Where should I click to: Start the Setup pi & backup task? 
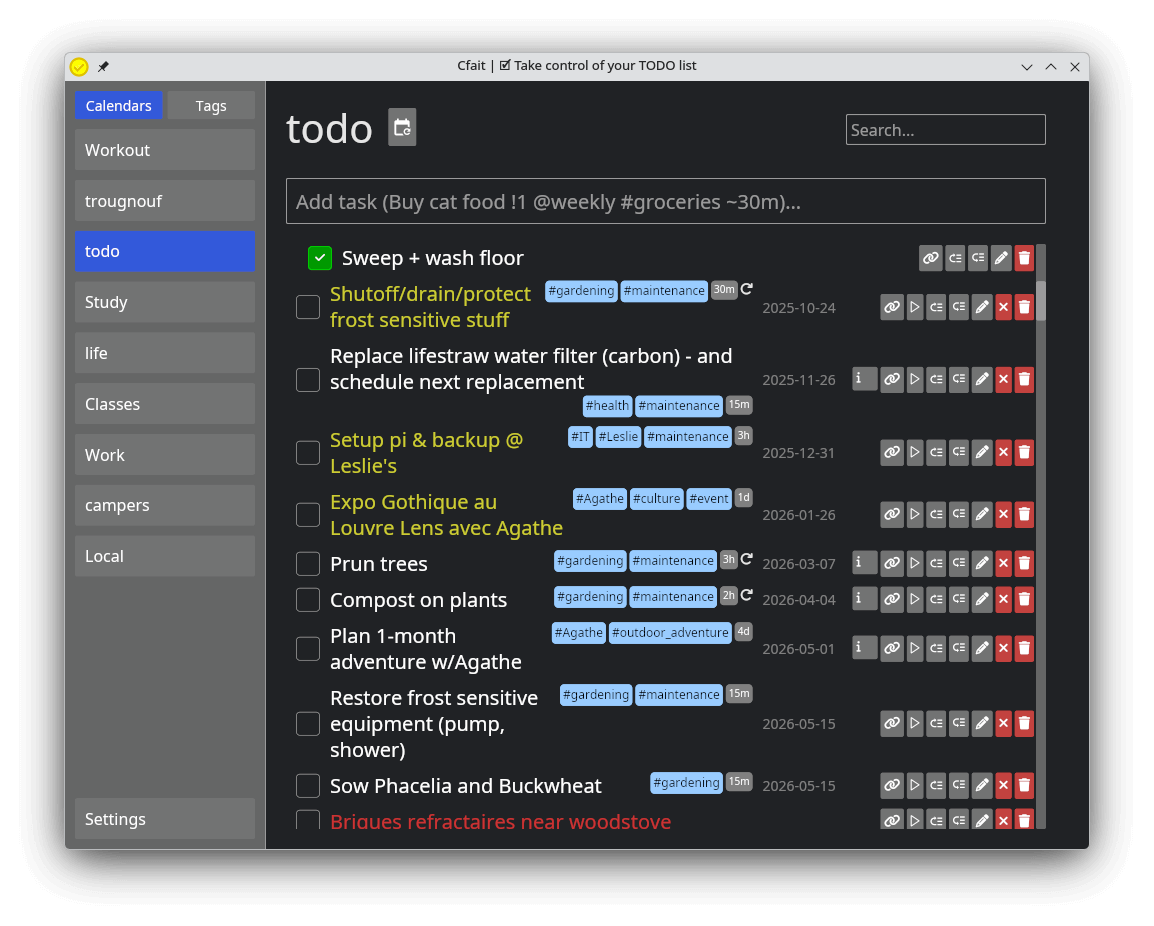pyautogui.click(x=914, y=453)
